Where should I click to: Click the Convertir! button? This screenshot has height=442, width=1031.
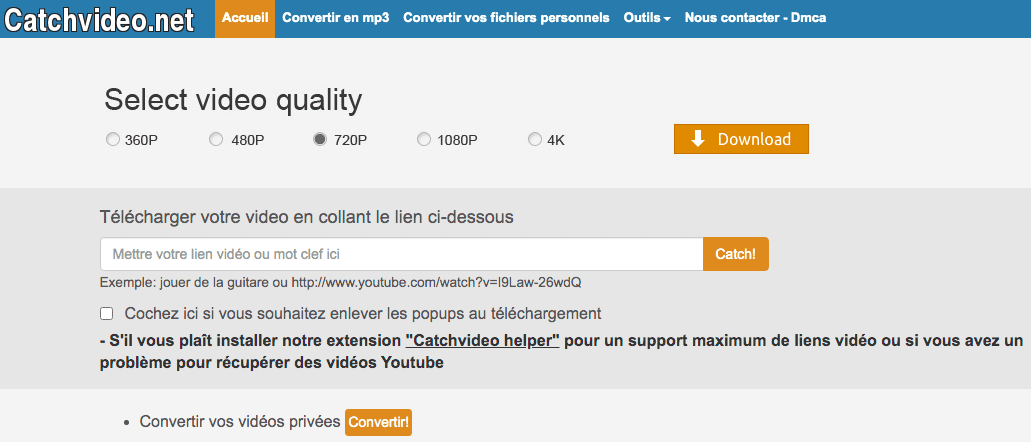tap(378, 422)
